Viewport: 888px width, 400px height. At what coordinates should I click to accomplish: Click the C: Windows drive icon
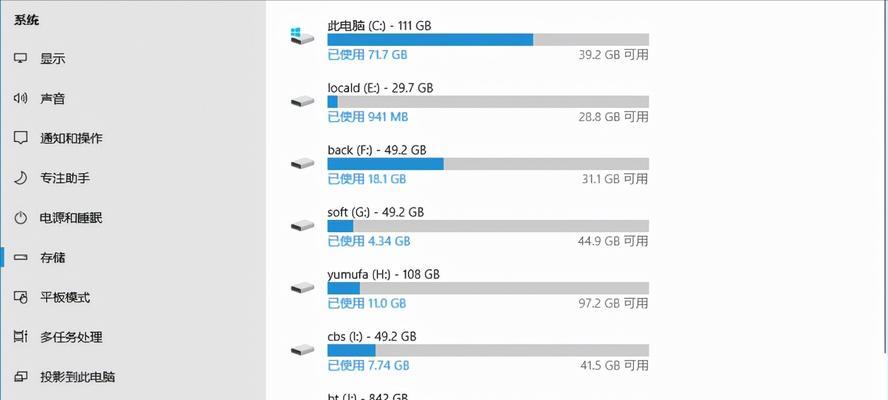[x=302, y=36]
